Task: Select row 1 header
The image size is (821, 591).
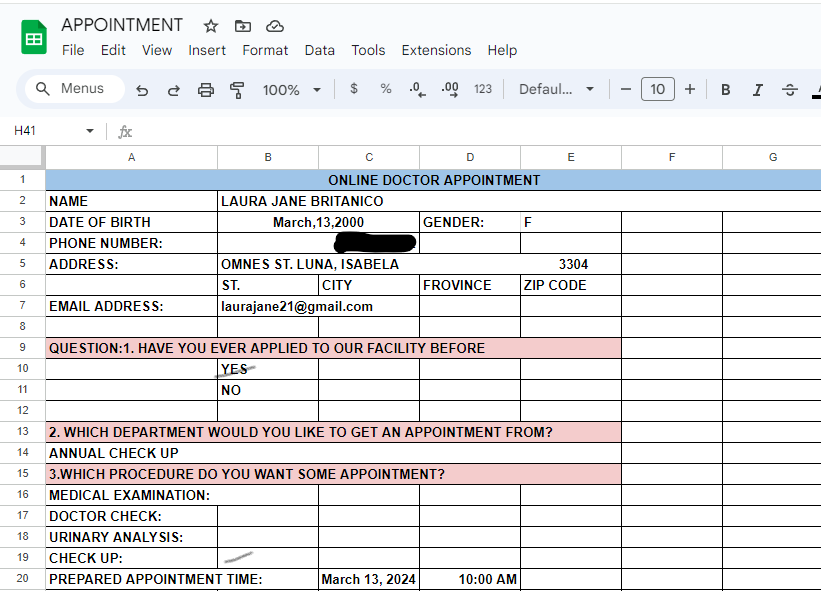Action: click(23, 180)
